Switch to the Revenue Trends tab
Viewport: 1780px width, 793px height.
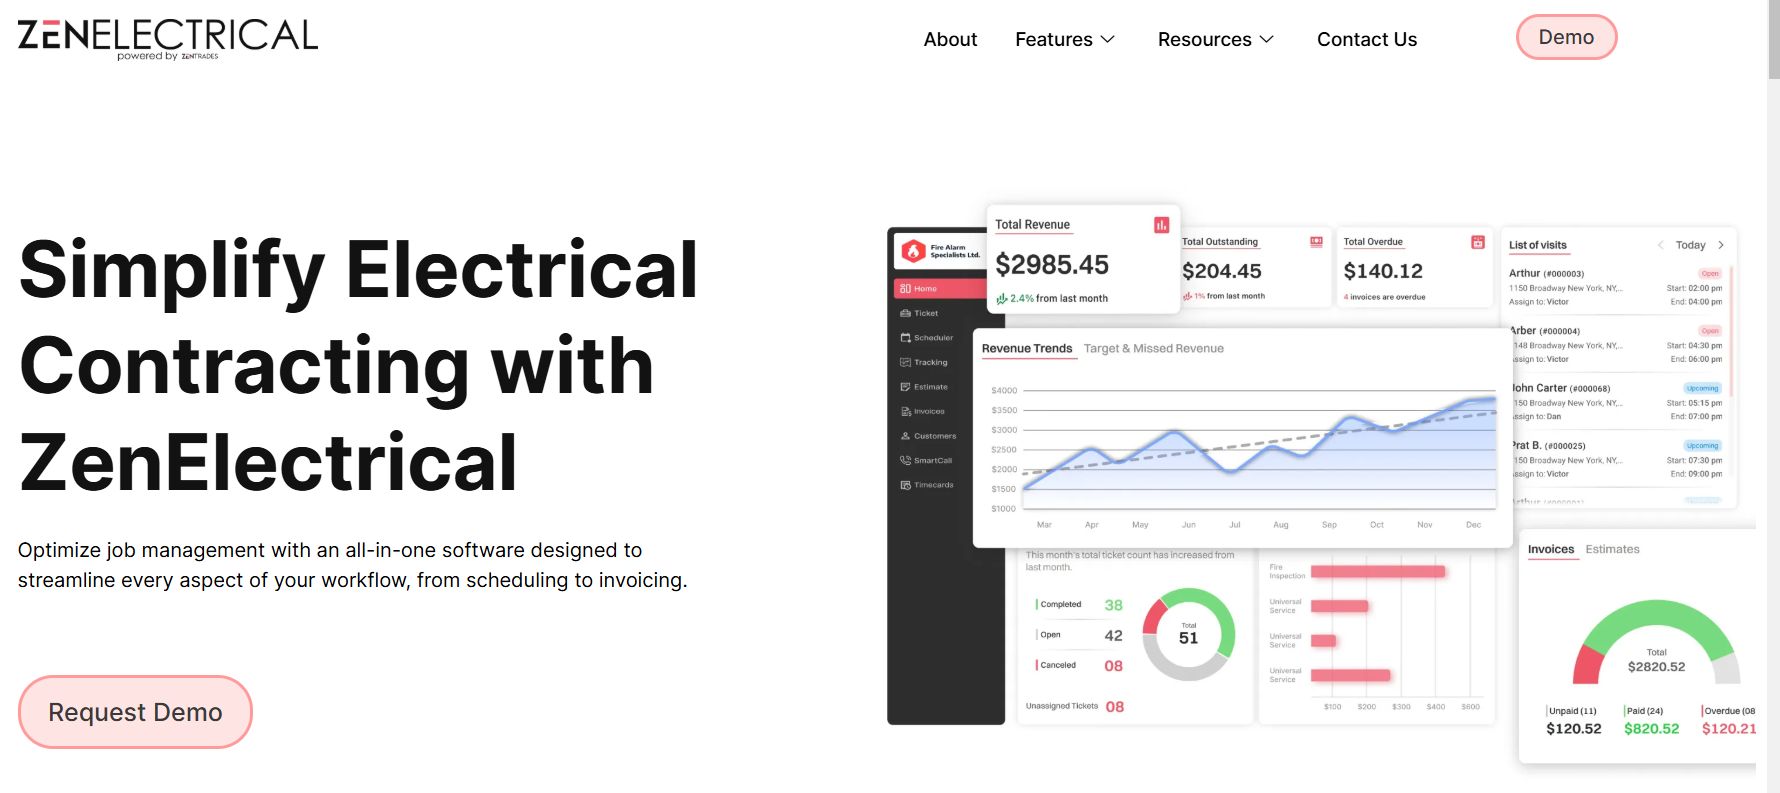point(1027,348)
